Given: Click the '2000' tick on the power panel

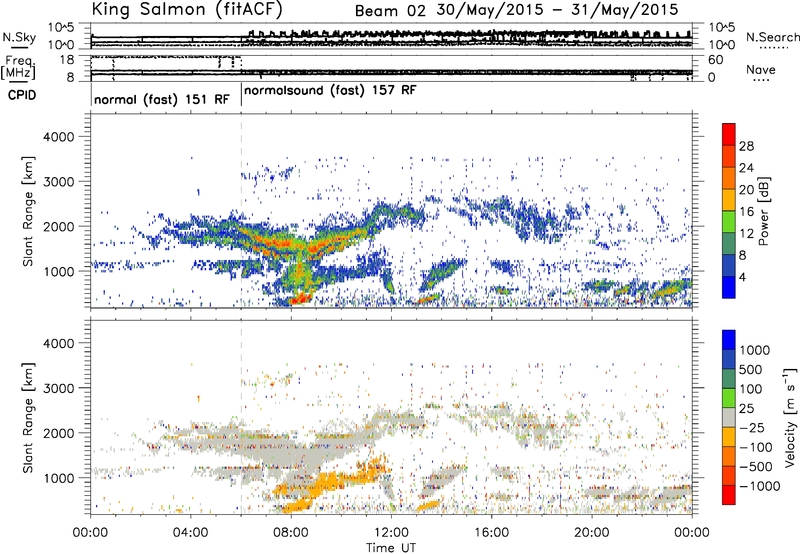Looking at the screenshot, I should [58, 226].
